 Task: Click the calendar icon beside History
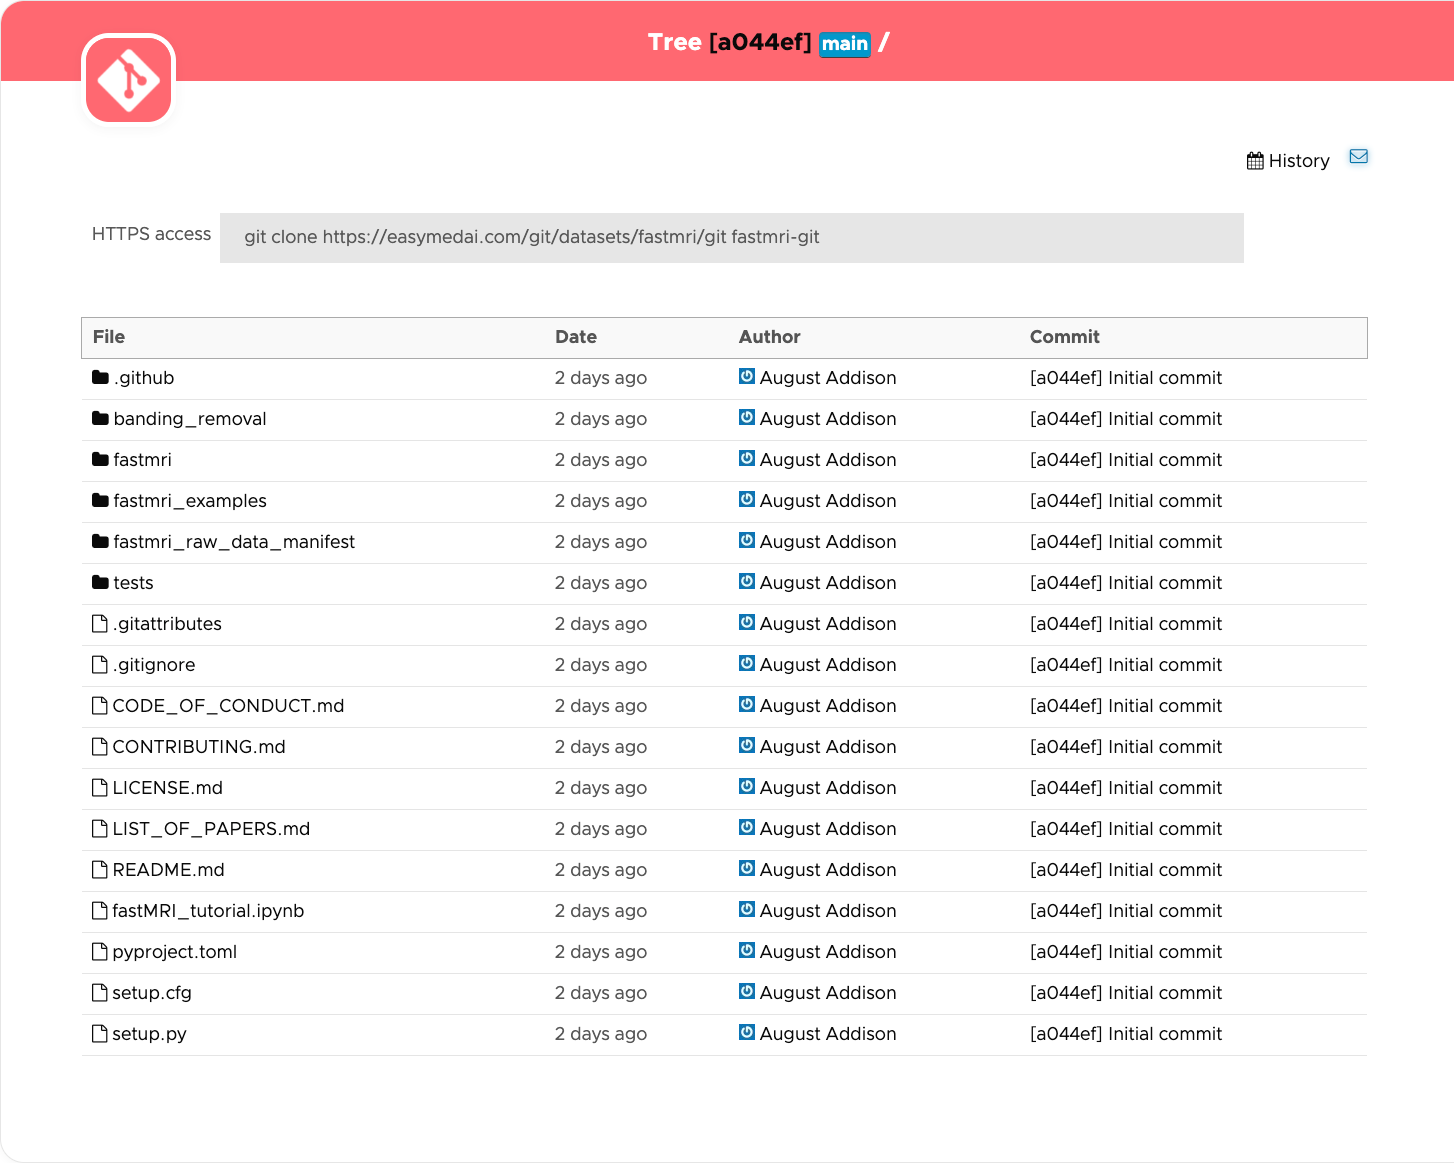tap(1255, 161)
